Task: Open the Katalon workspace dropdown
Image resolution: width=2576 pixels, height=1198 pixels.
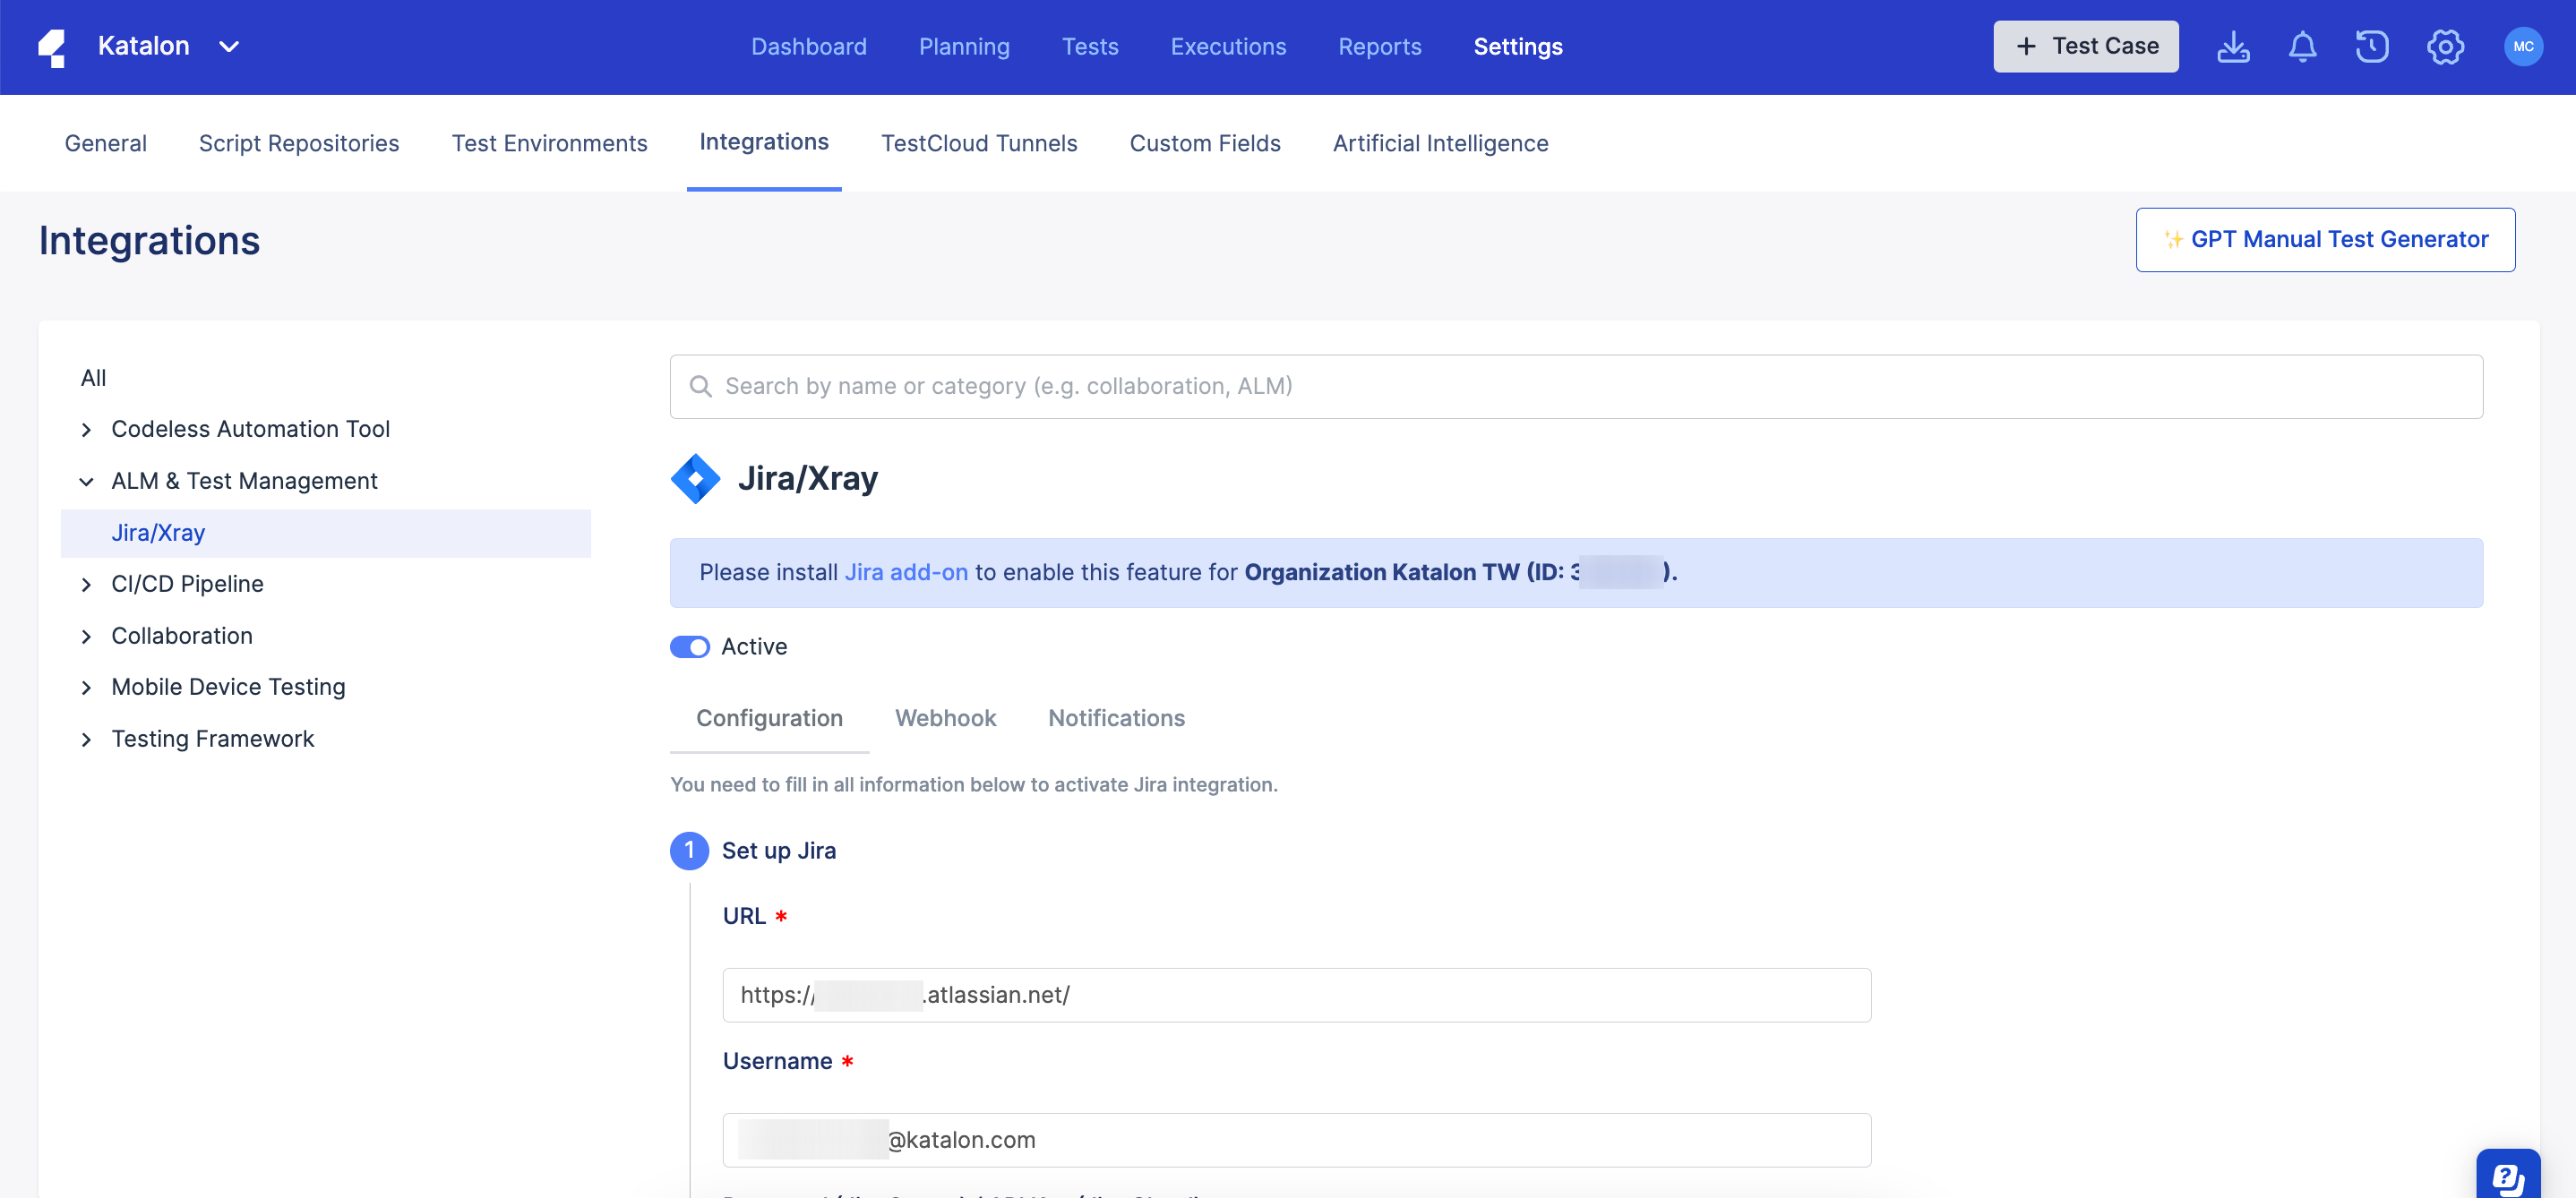Action: pos(229,46)
